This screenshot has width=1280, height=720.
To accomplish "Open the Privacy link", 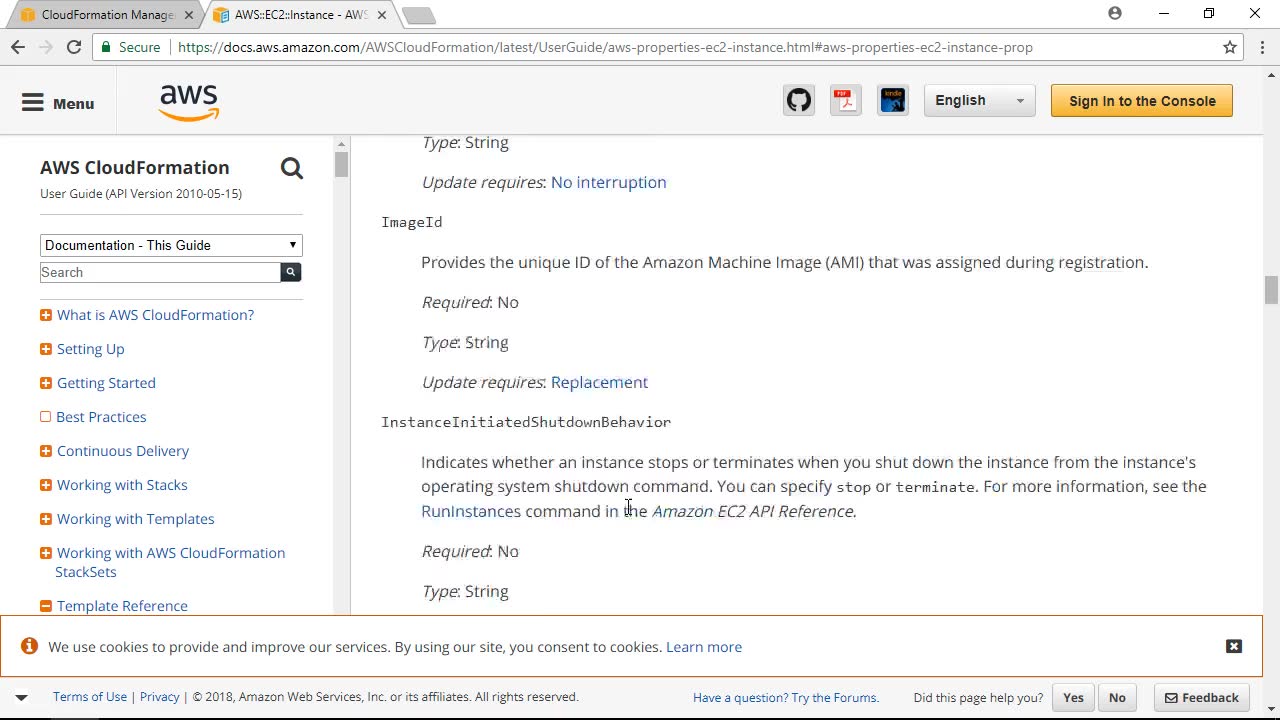I will [160, 697].
